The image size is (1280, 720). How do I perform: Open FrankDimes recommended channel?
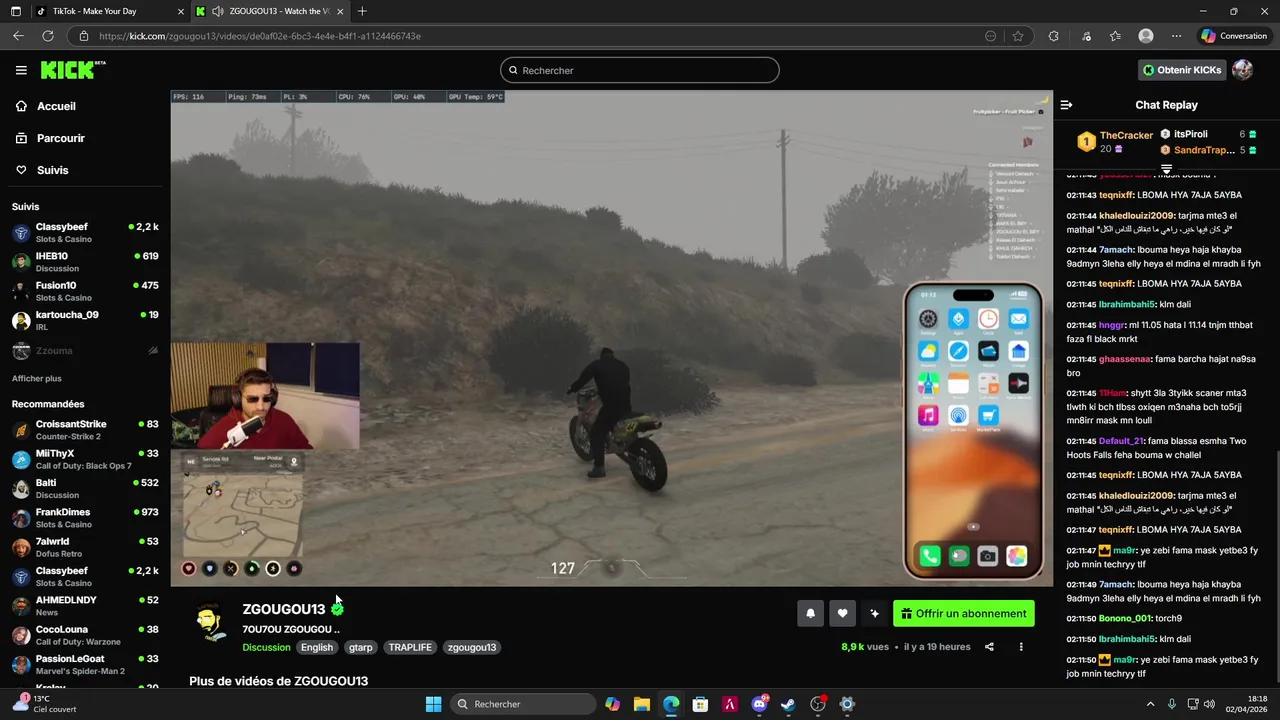click(85, 518)
